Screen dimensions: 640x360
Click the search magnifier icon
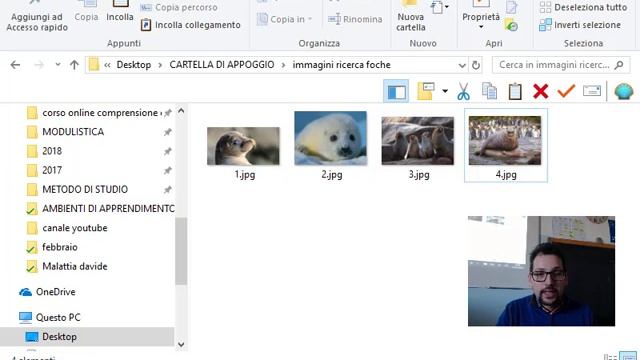(x=619, y=65)
